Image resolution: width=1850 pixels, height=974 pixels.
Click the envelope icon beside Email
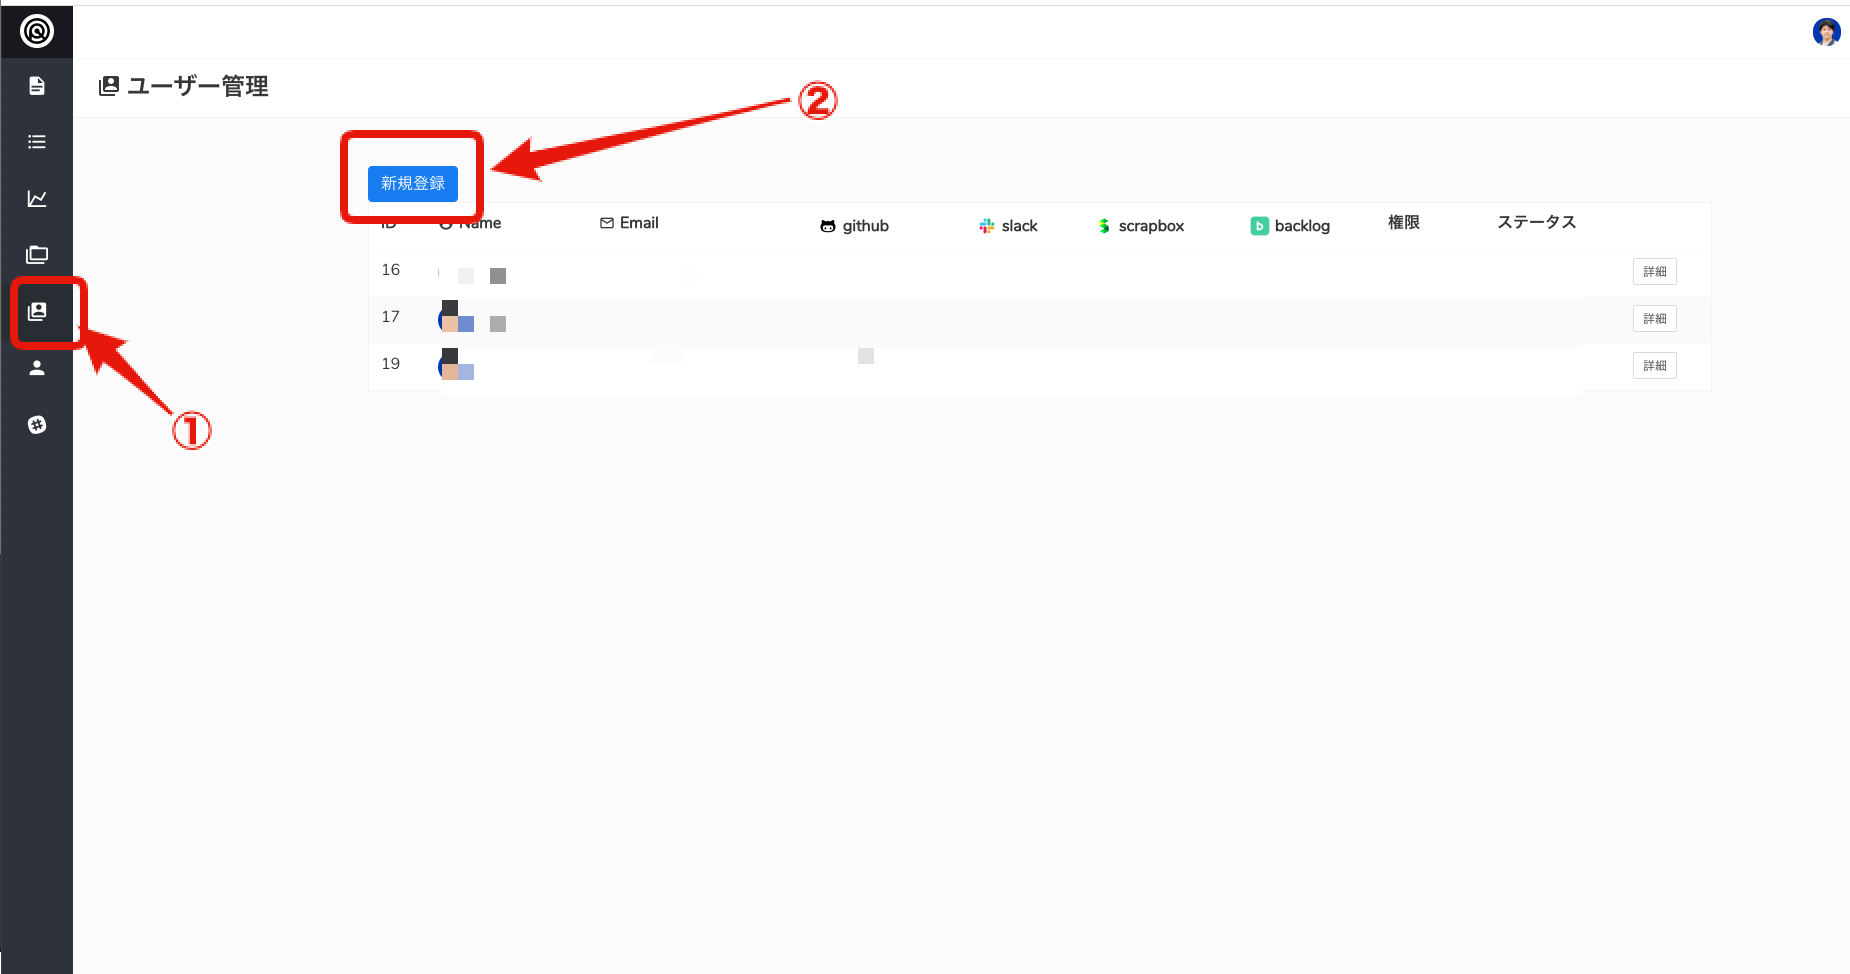coord(607,223)
